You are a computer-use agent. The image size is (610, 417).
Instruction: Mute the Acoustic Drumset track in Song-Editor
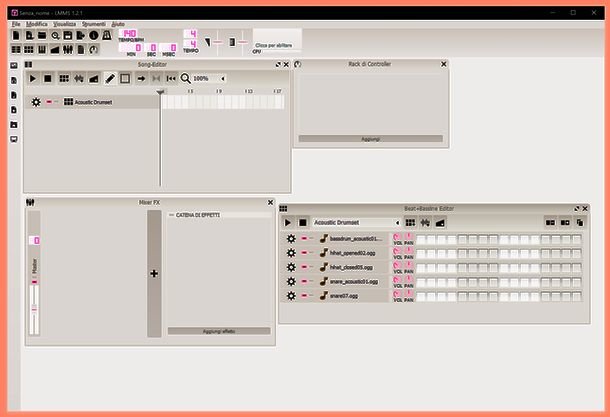tap(49, 102)
